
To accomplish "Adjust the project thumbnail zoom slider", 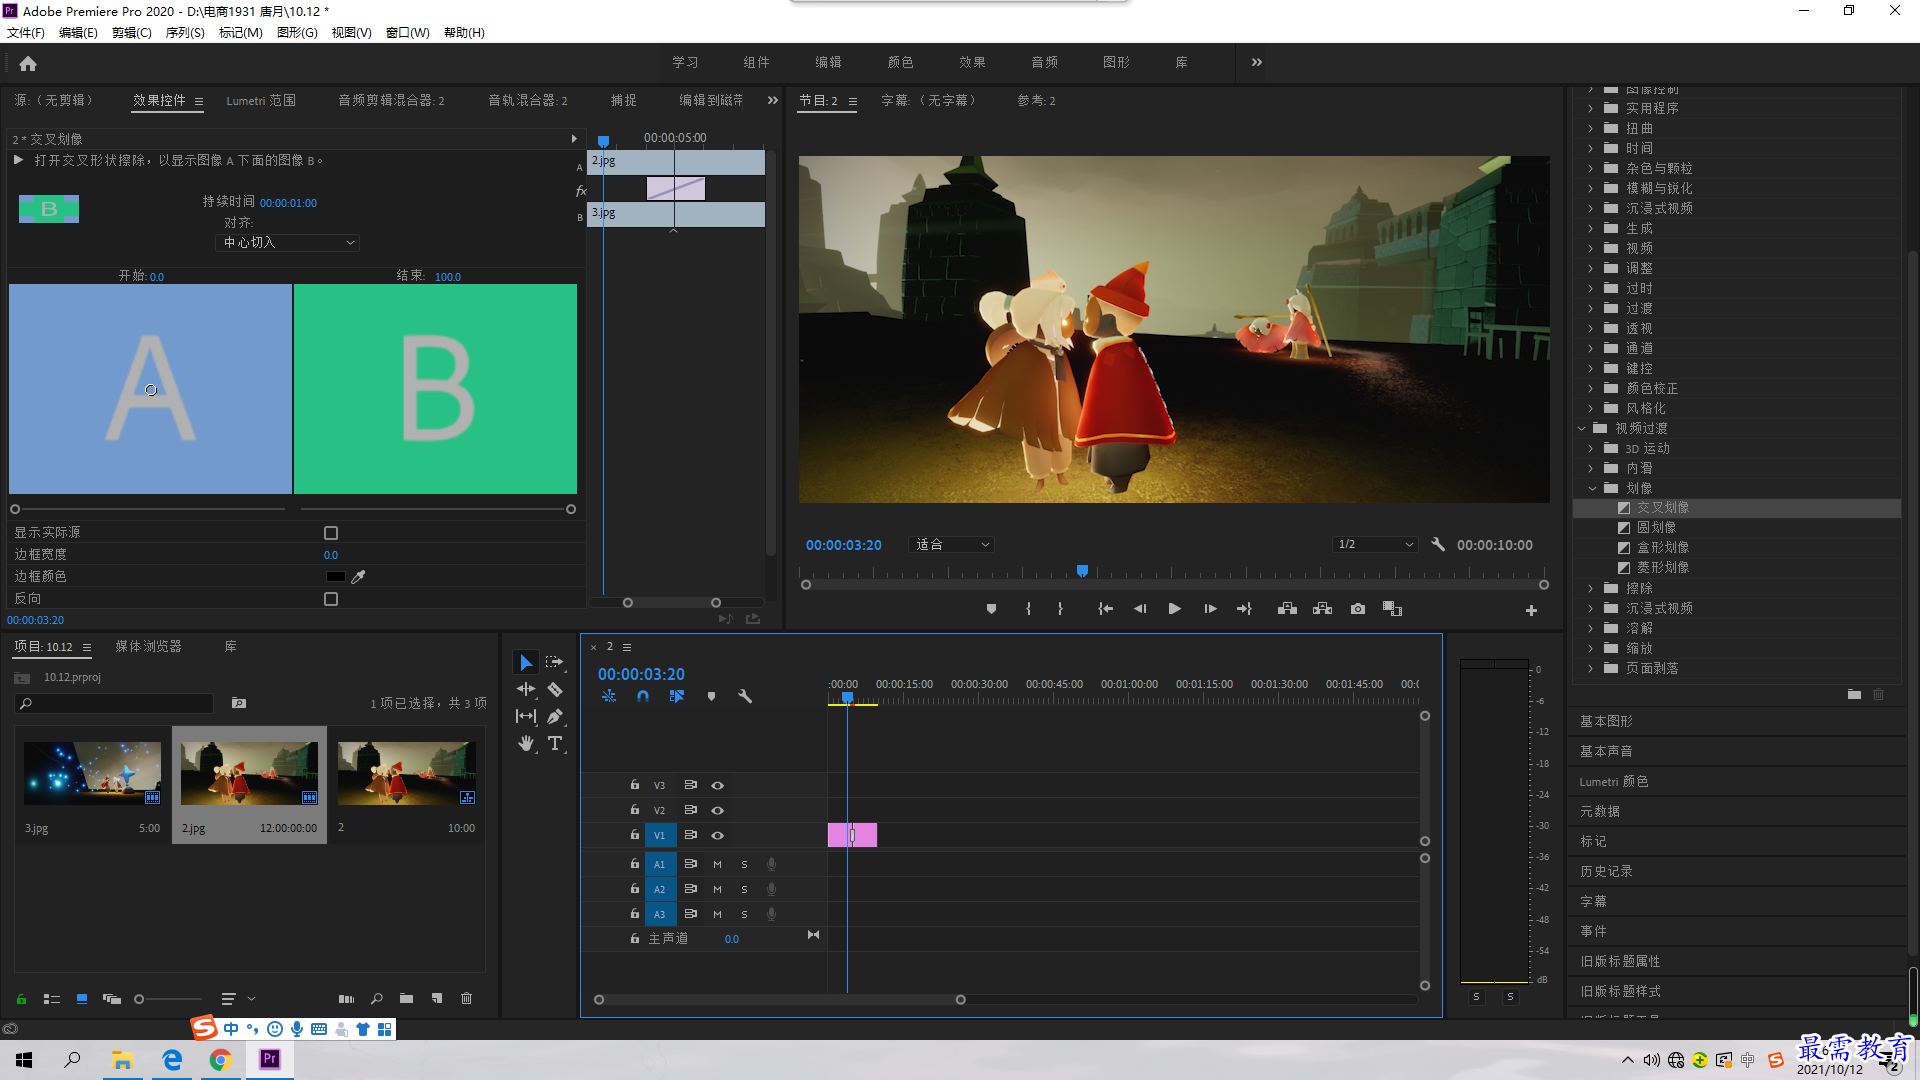I will click(x=168, y=999).
